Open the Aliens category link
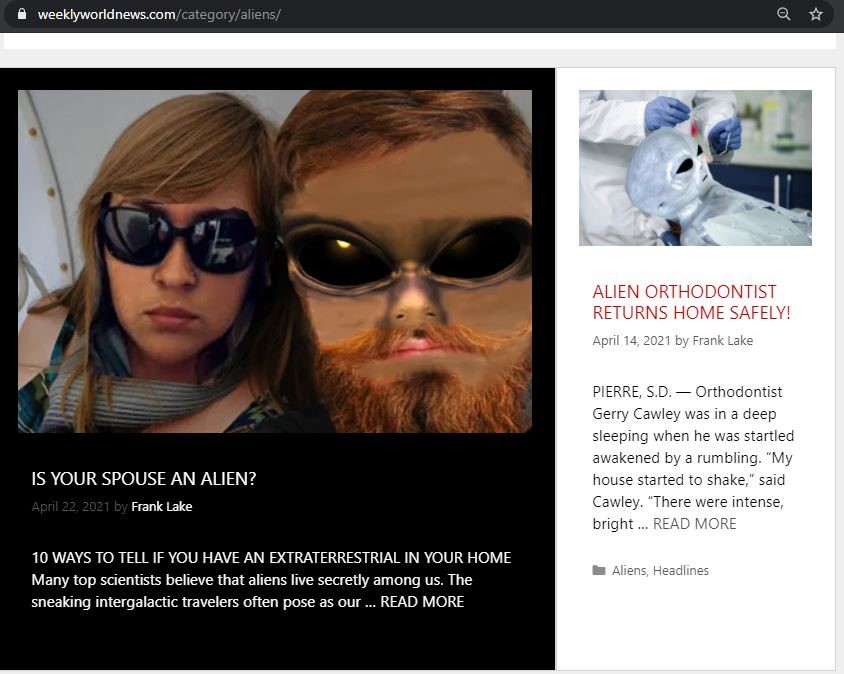The width and height of the screenshot is (844, 674). (629, 571)
